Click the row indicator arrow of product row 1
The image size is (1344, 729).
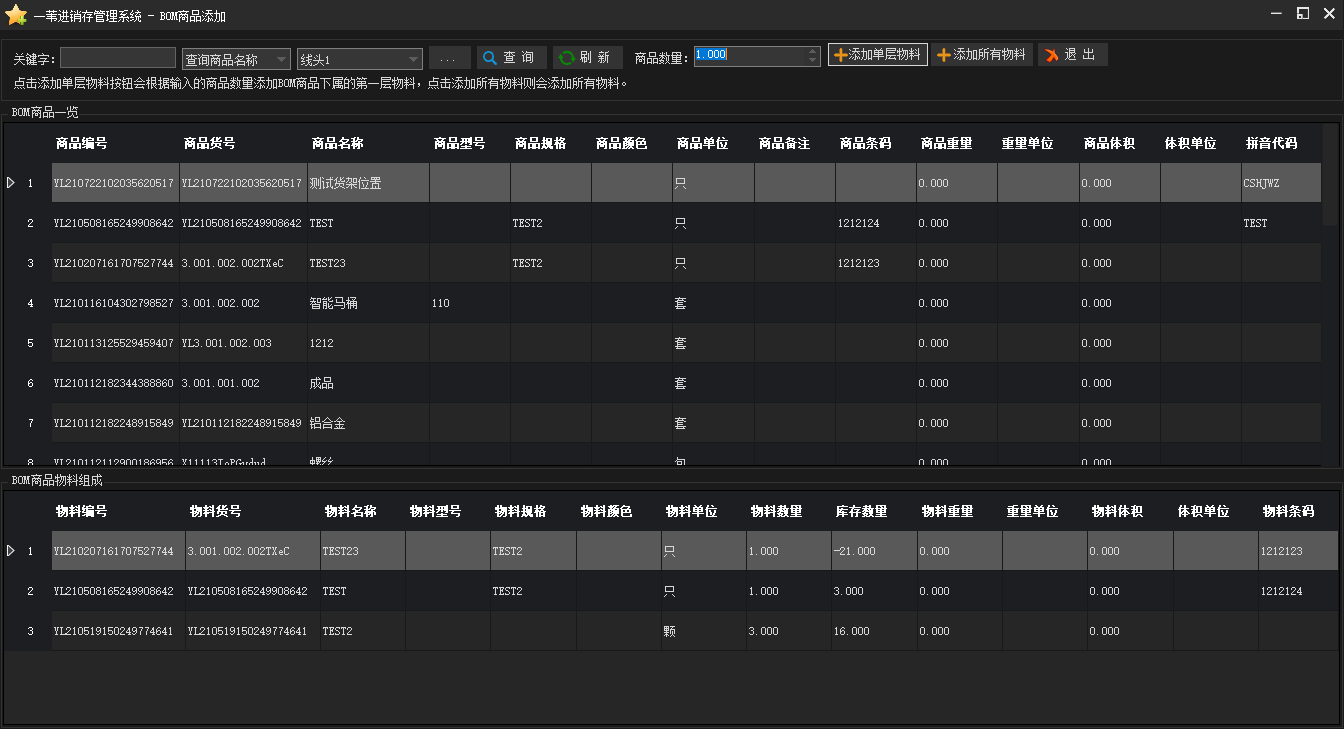11,183
